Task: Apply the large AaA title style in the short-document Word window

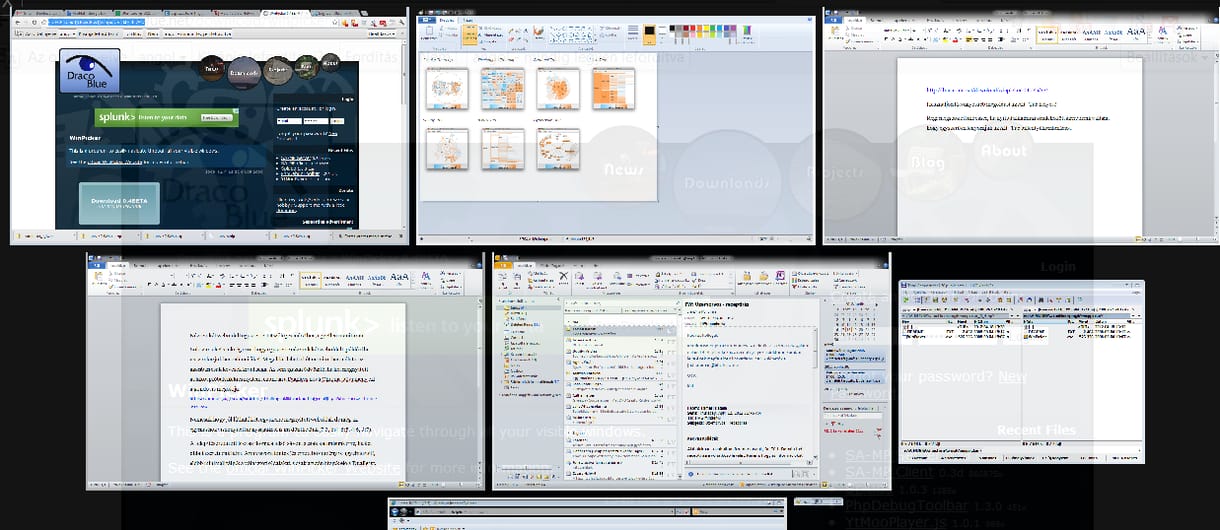Action: pos(1137,33)
